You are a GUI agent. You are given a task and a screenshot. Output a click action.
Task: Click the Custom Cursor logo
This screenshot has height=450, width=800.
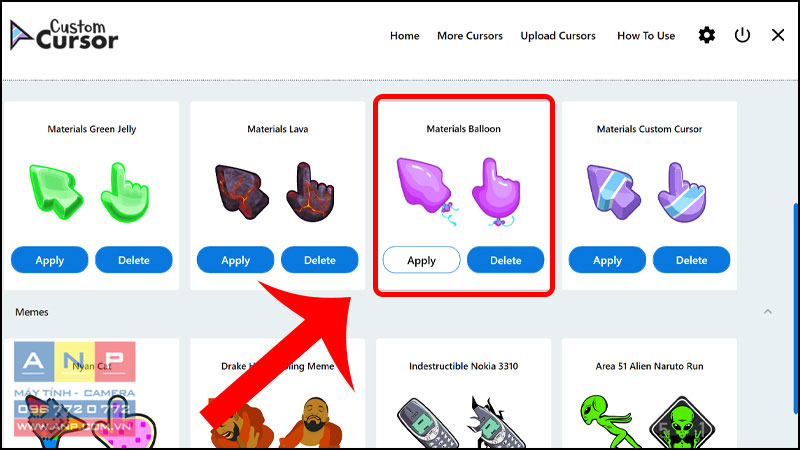tap(64, 35)
